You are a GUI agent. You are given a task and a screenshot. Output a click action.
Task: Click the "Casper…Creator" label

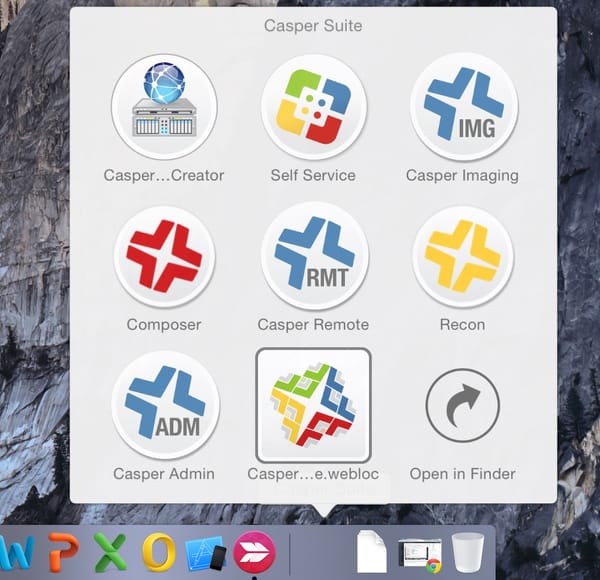coord(164,176)
